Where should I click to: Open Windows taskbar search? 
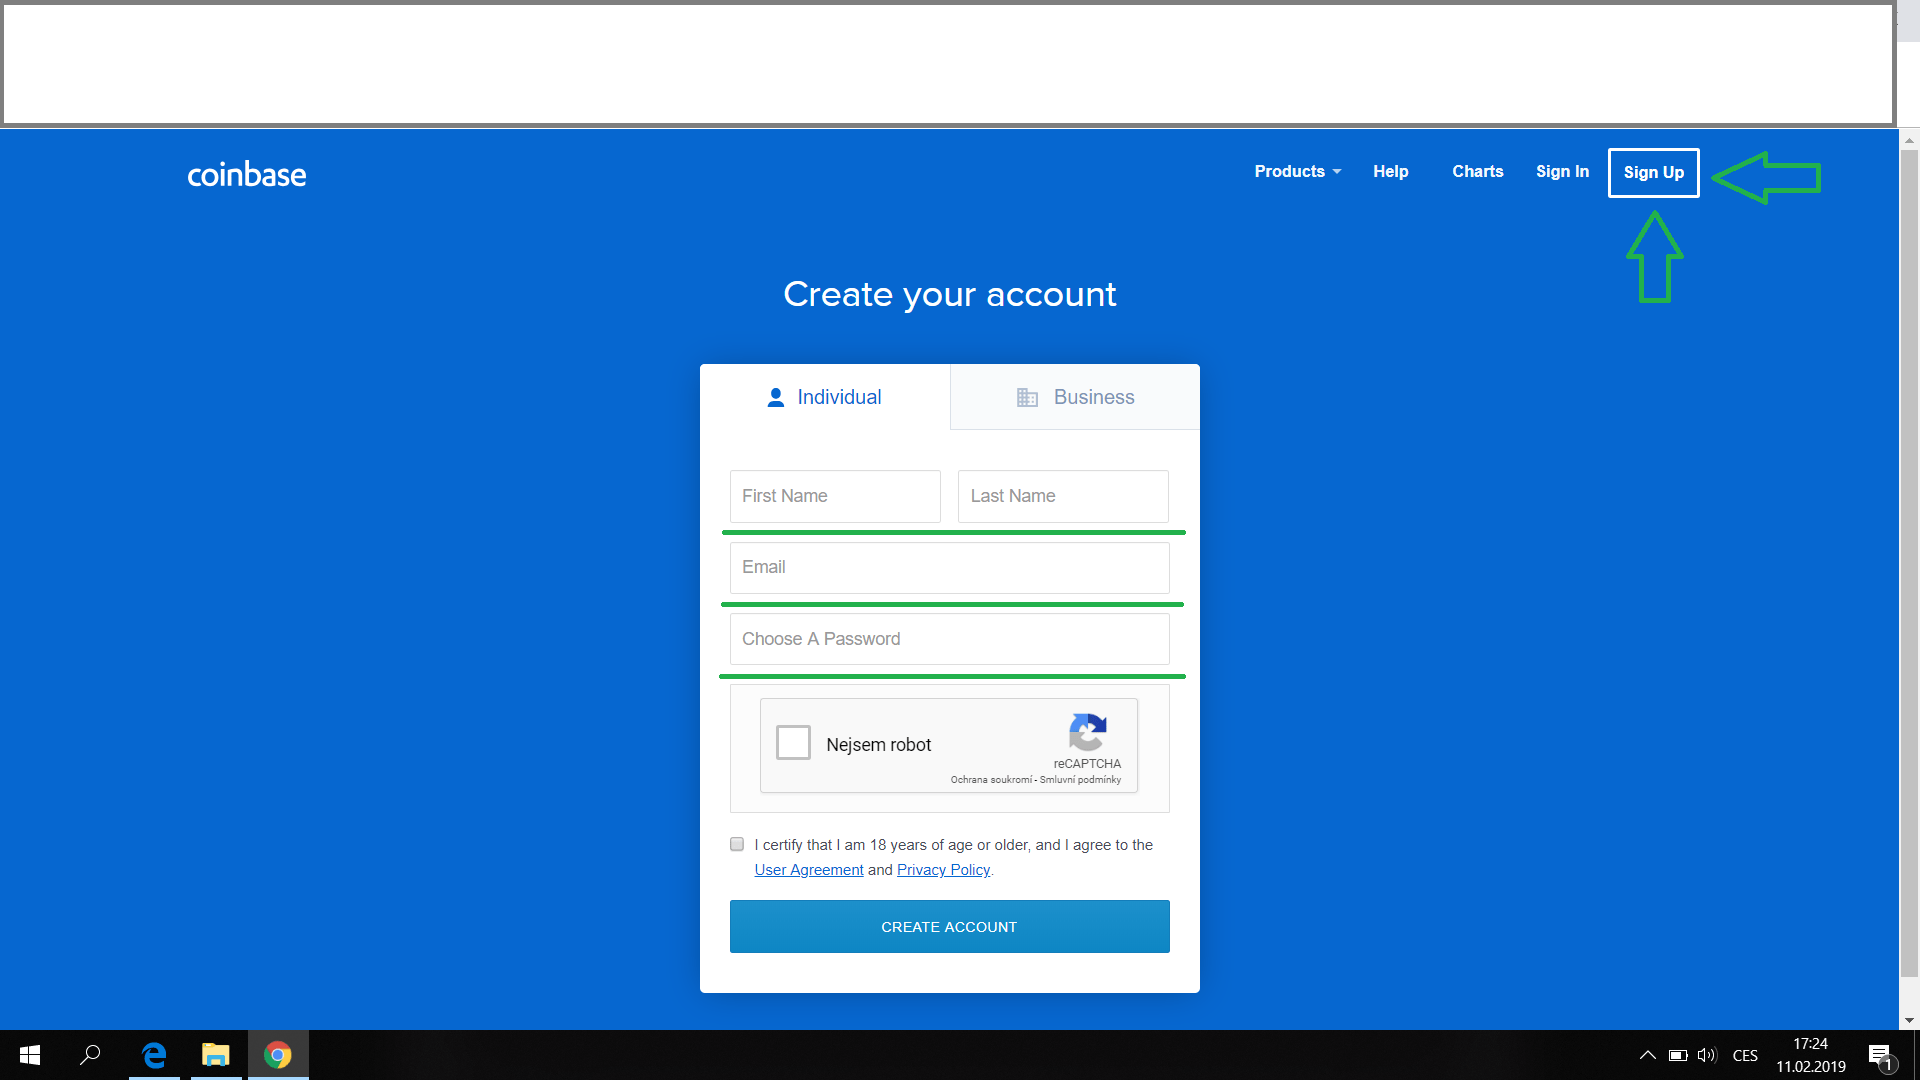click(x=90, y=1055)
